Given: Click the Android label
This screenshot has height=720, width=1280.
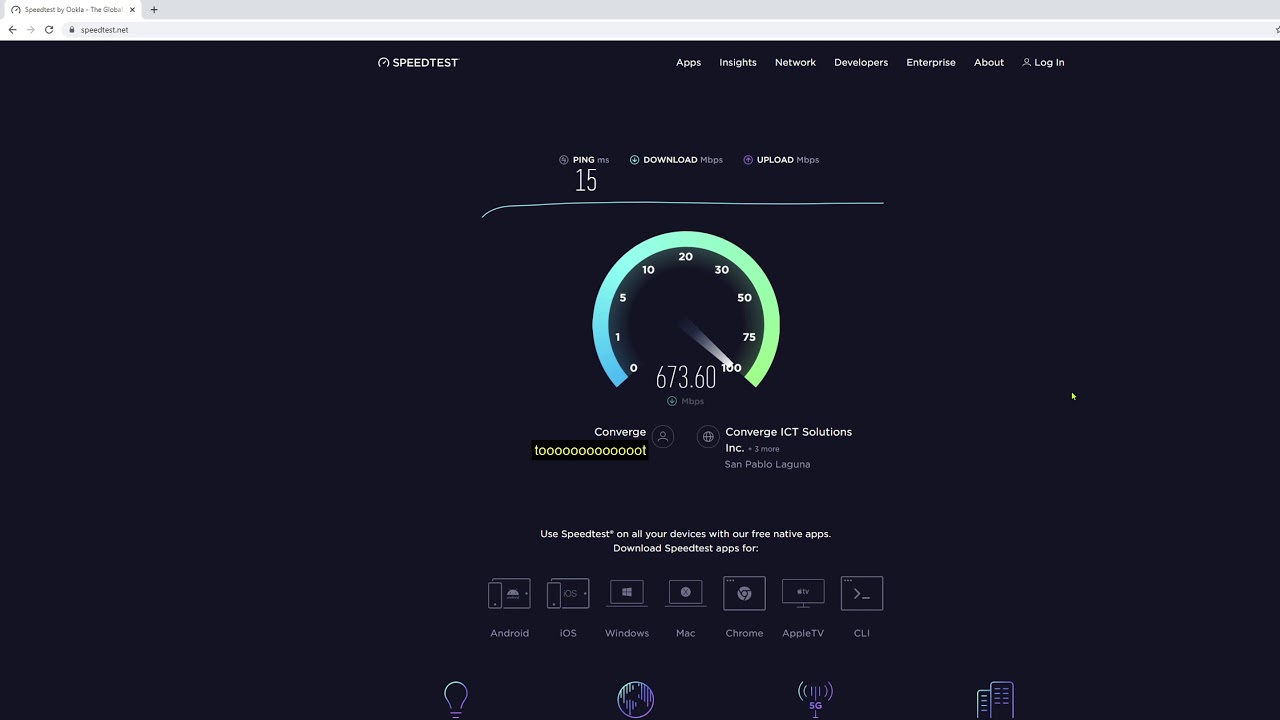Looking at the screenshot, I should (x=509, y=633).
